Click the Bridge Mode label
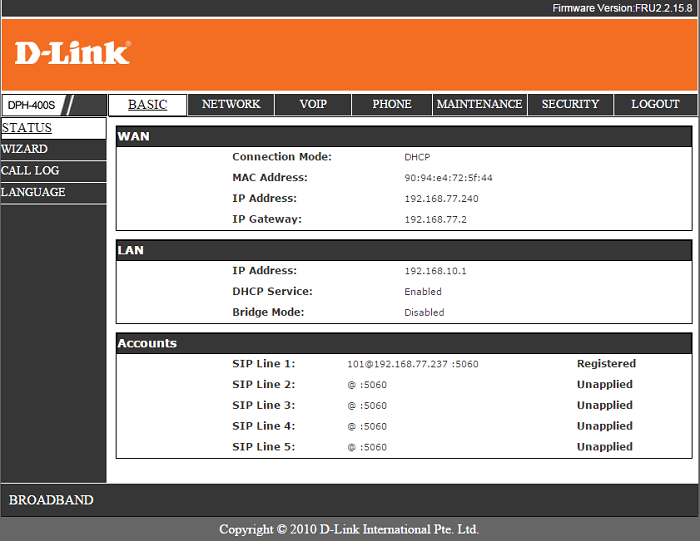 (268, 312)
